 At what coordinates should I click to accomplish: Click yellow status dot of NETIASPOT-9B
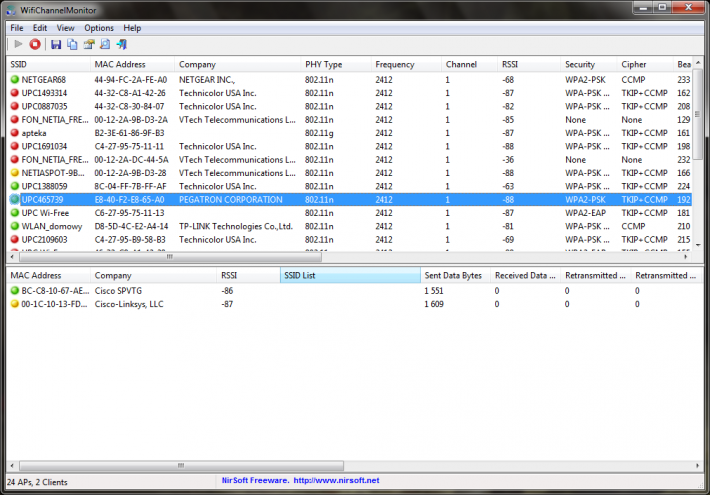14,173
